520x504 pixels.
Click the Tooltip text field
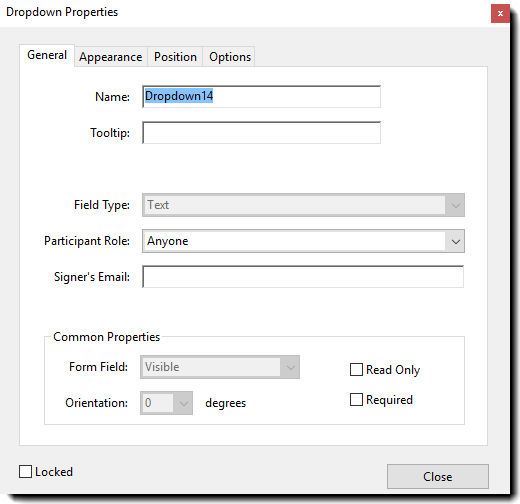click(x=261, y=133)
